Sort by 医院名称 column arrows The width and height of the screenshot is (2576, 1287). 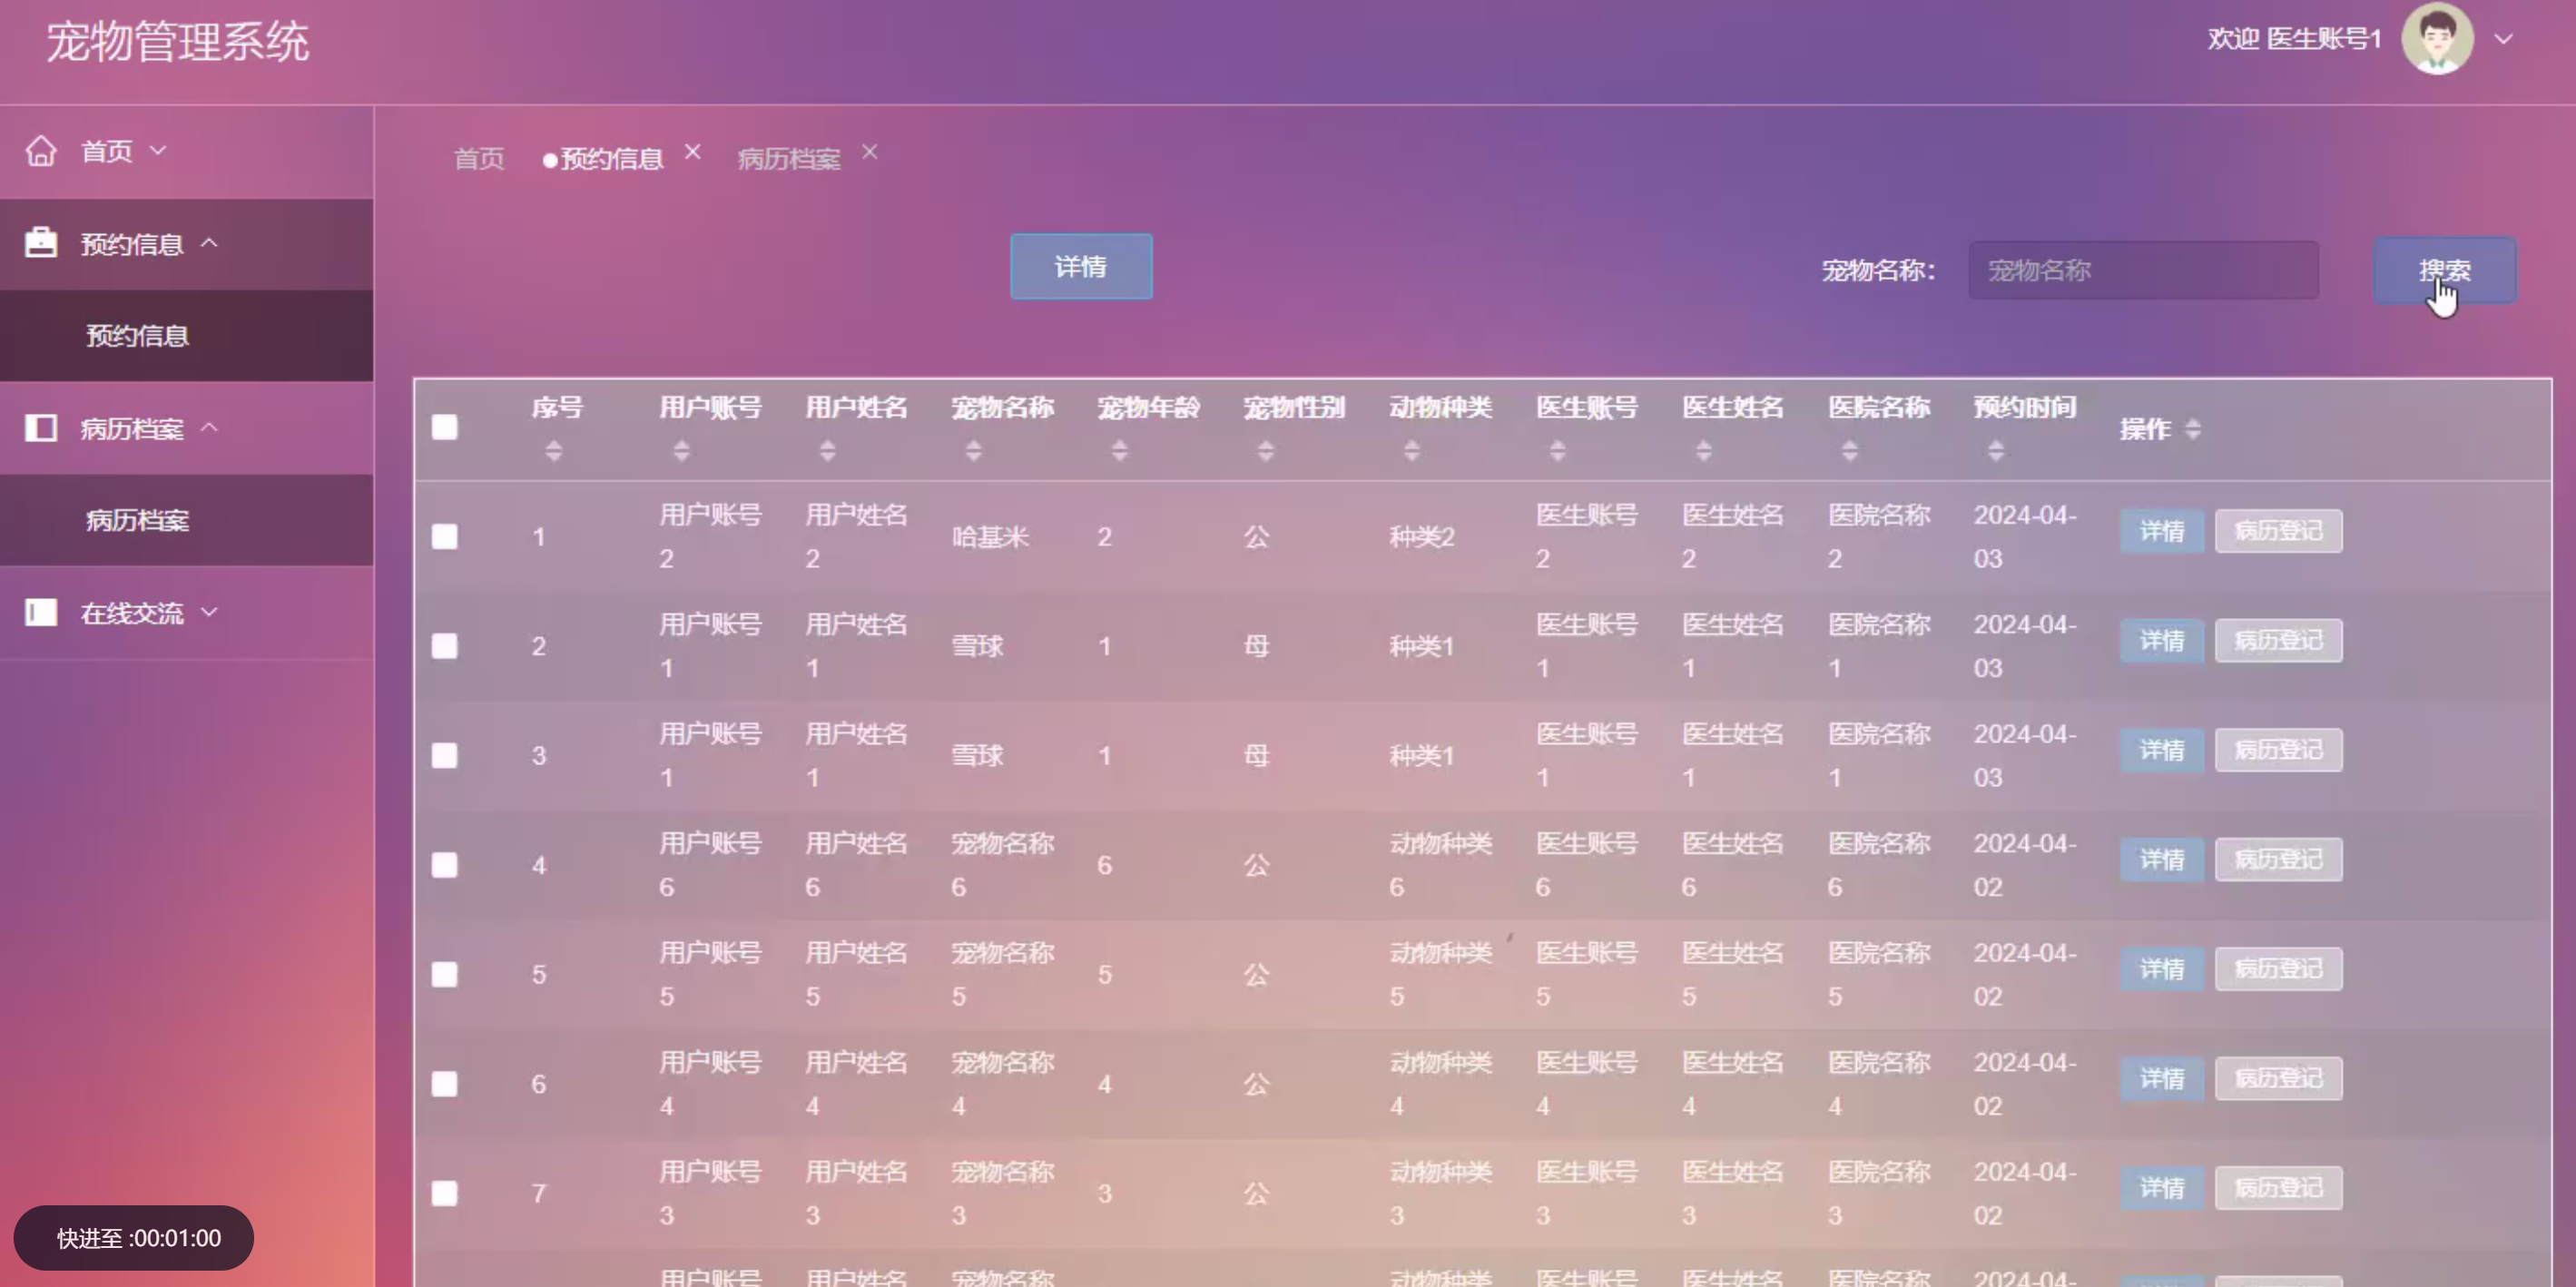[1849, 451]
